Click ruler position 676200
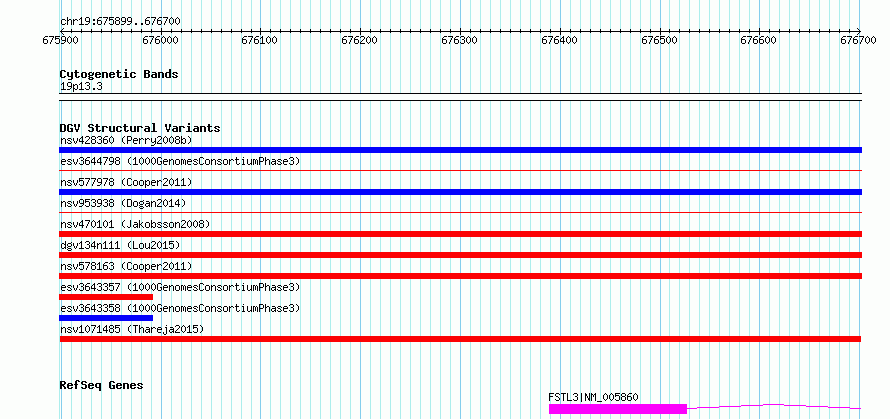 [360, 40]
